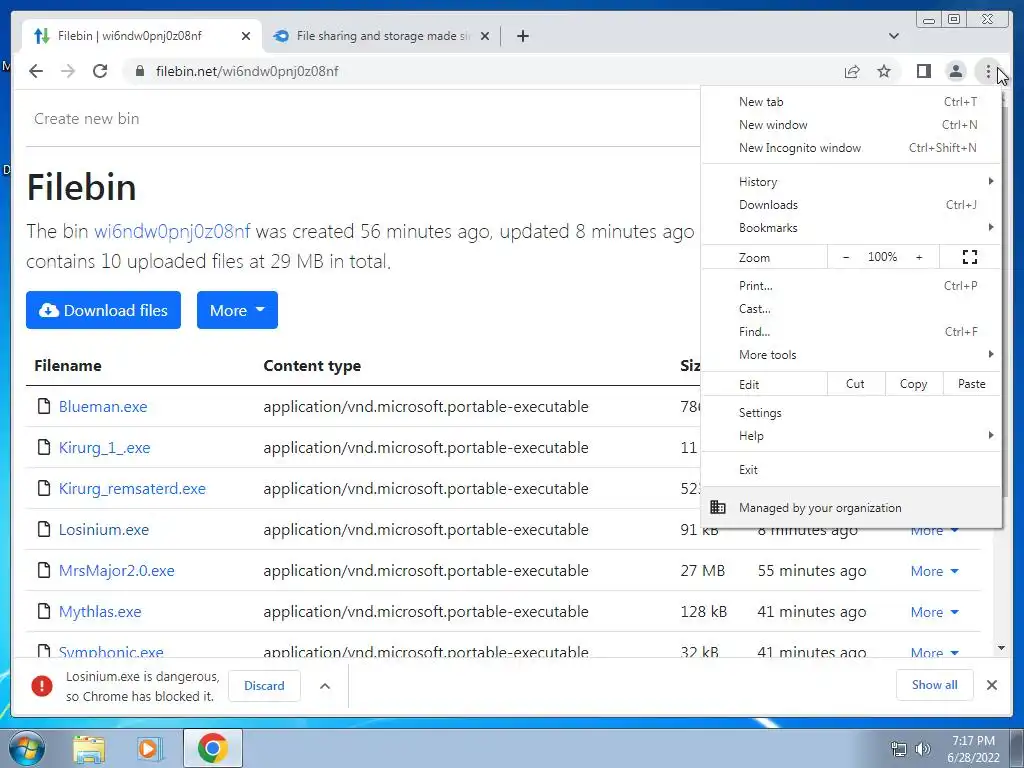Discard the blocked Losinium.exe download
Viewport: 1024px width, 768px height.
tap(264, 686)
